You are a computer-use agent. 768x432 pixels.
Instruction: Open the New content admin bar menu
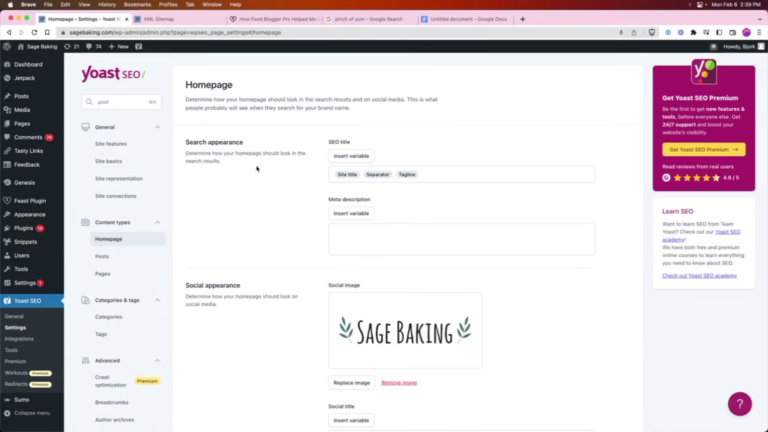click(x=119, y=47)
